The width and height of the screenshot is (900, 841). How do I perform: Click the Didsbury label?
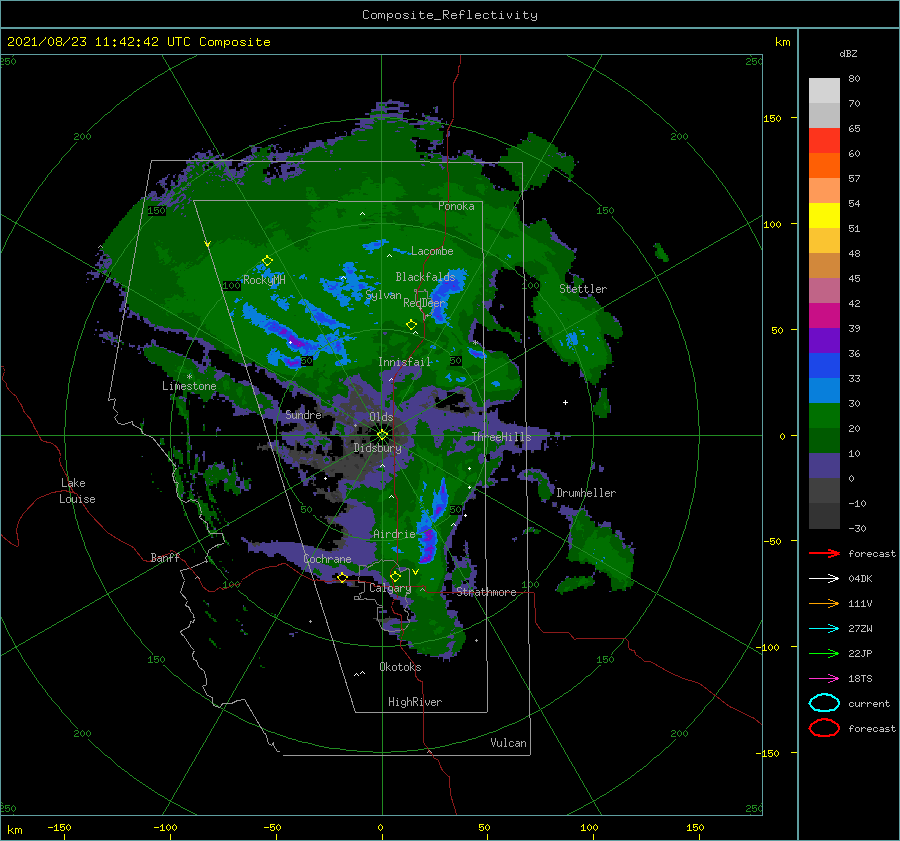(x=378, y=448)
